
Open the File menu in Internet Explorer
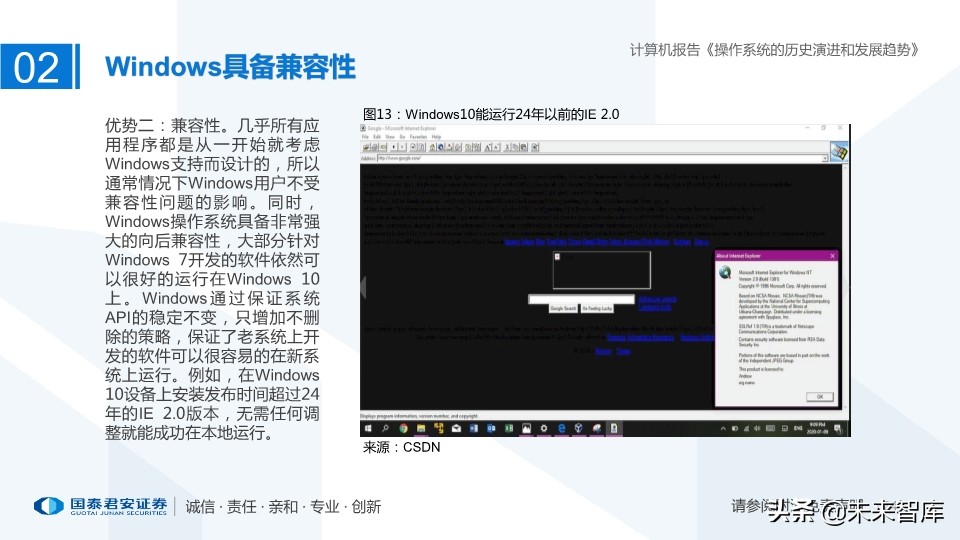click(x=365, y=137)
